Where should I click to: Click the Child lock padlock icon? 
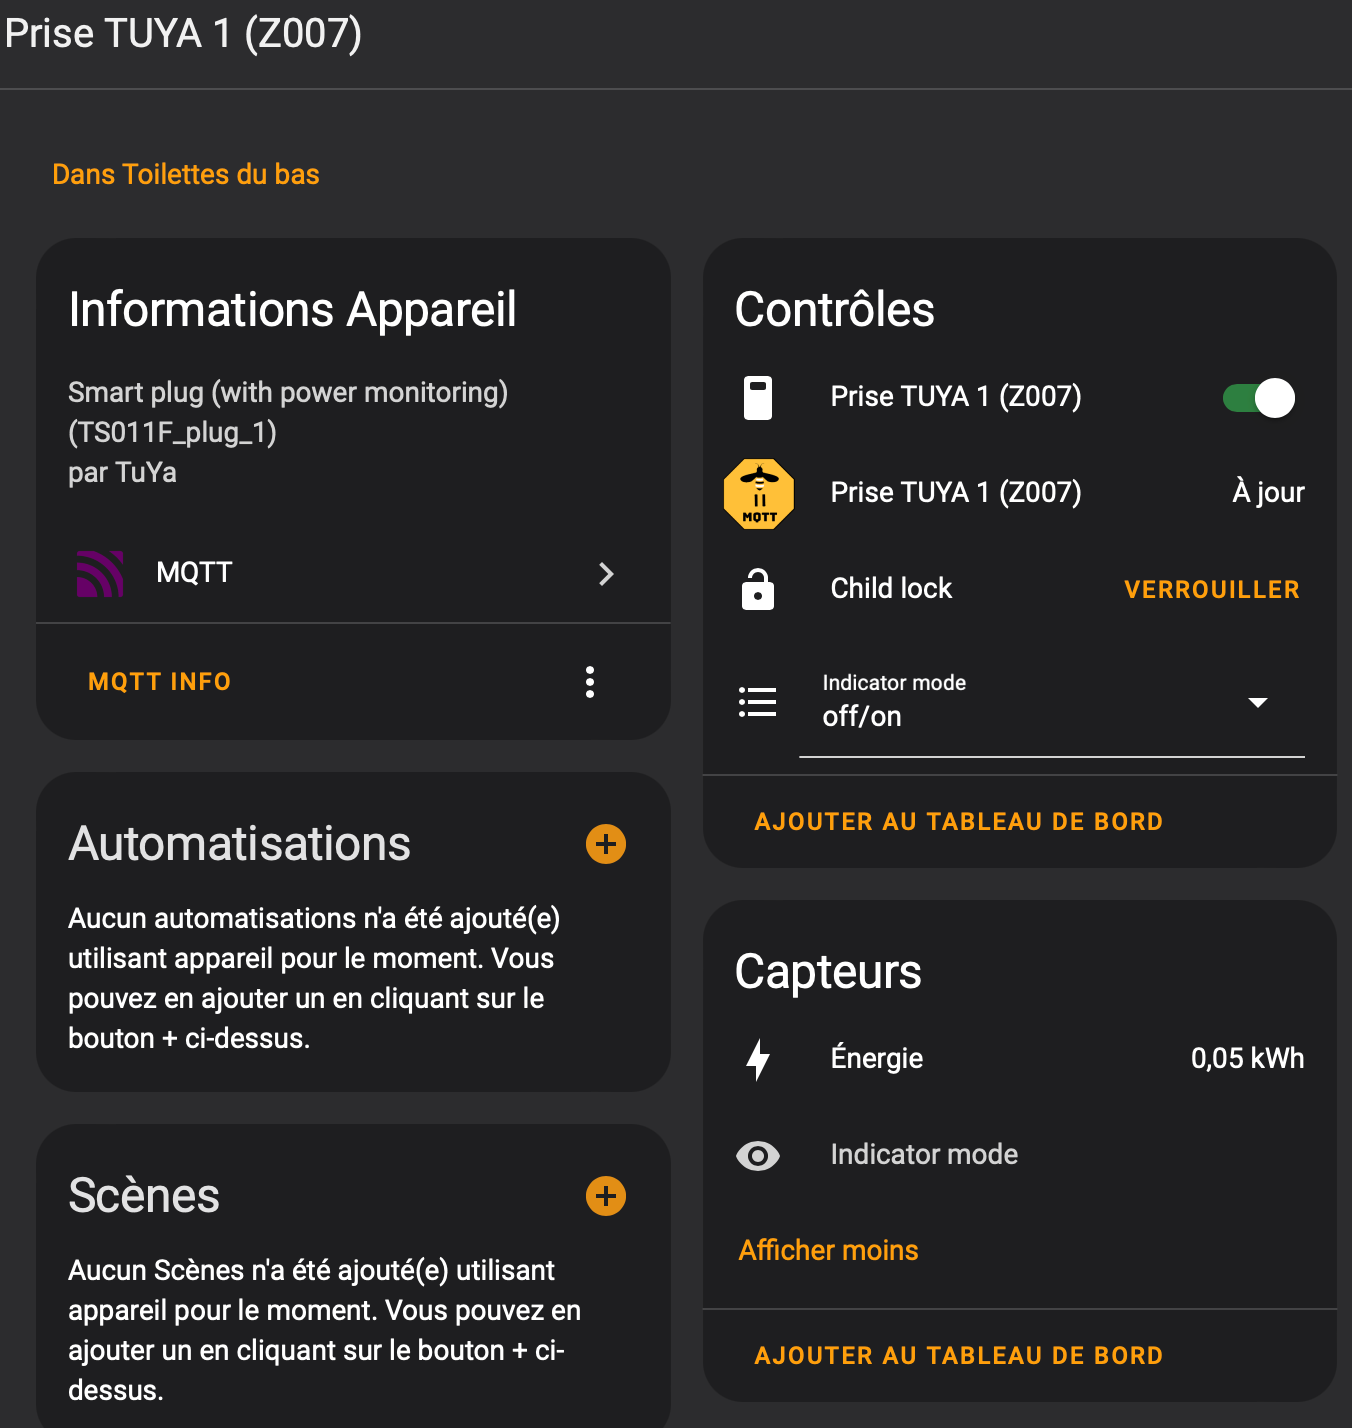coord(758,589)
